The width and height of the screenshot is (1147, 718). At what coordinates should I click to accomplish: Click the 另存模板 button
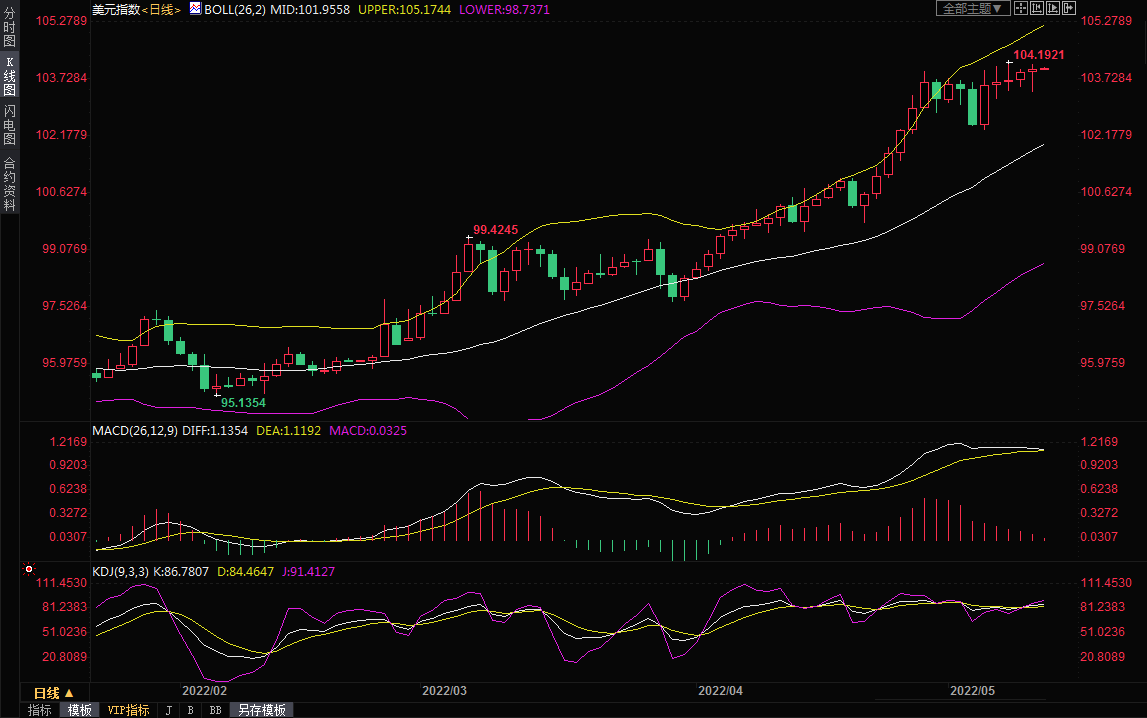[262, 710]
